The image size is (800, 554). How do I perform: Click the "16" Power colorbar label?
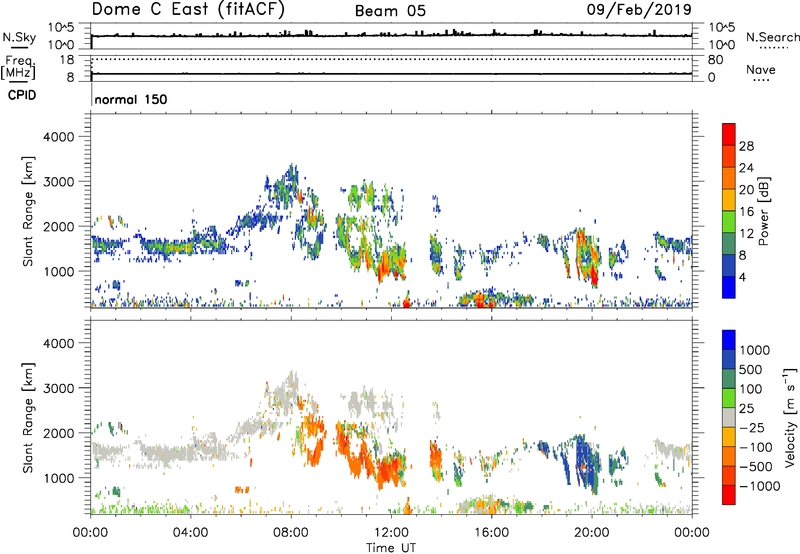[746, 212]
